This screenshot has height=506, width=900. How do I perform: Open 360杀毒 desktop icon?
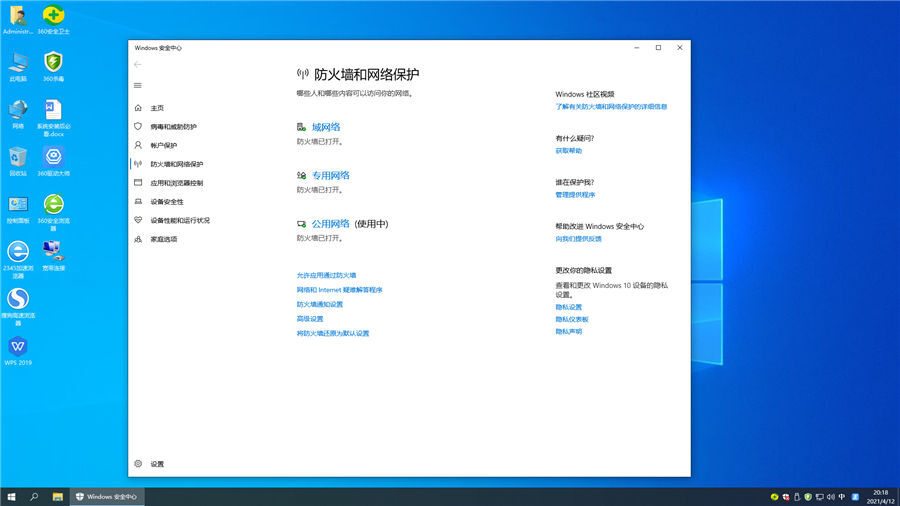tap(53, 67)
